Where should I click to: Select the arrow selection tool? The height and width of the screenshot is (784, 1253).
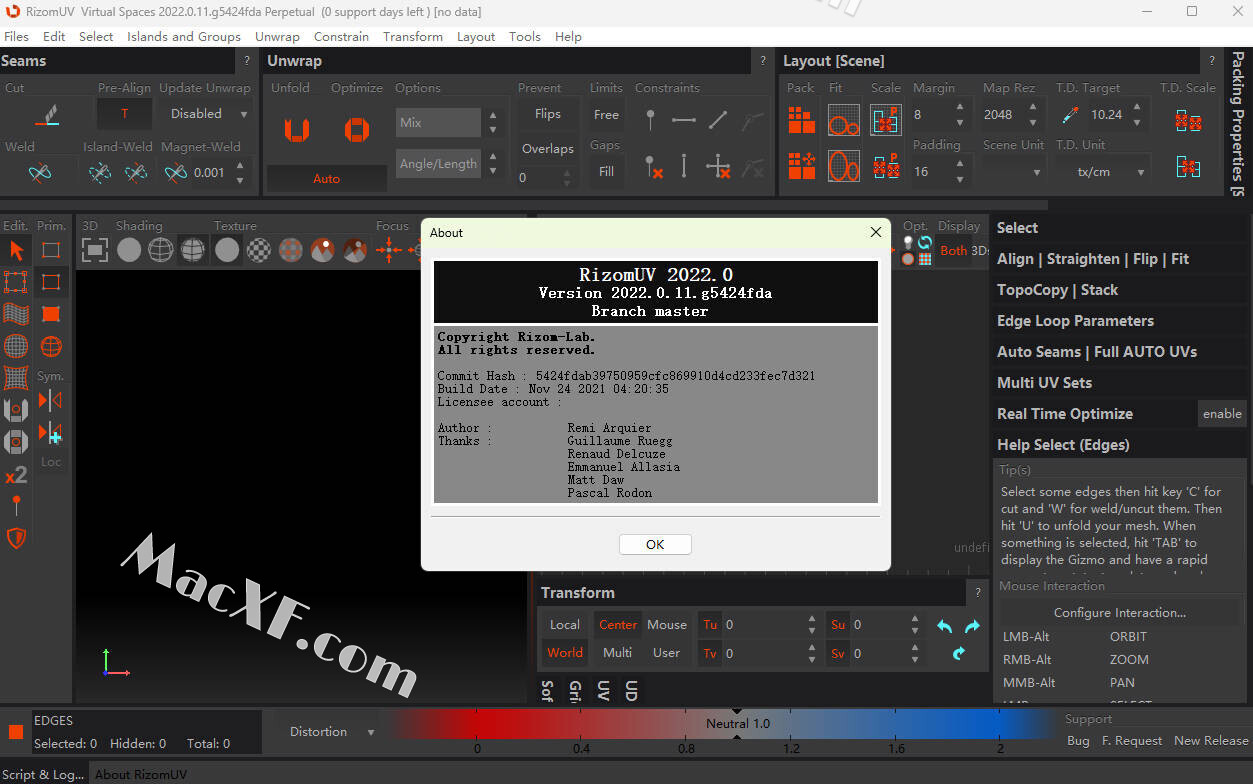pyautogui.click(x=16, y=250)
